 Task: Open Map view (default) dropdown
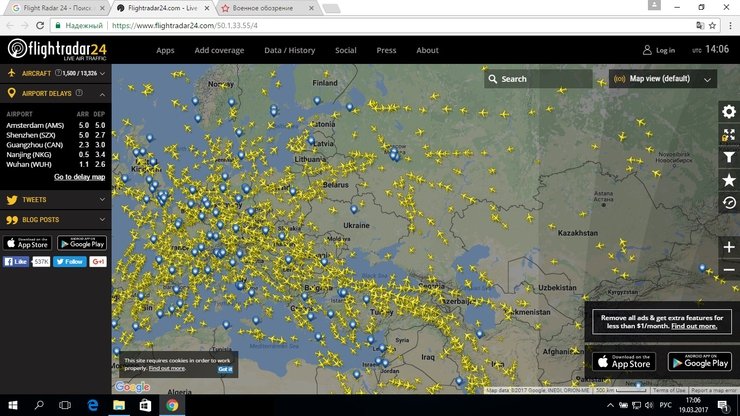click(x=664, y=78)
